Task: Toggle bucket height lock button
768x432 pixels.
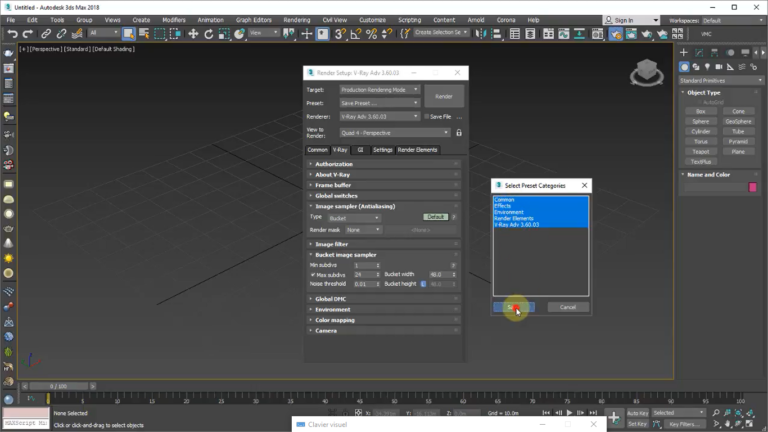Action: (423, 284)
